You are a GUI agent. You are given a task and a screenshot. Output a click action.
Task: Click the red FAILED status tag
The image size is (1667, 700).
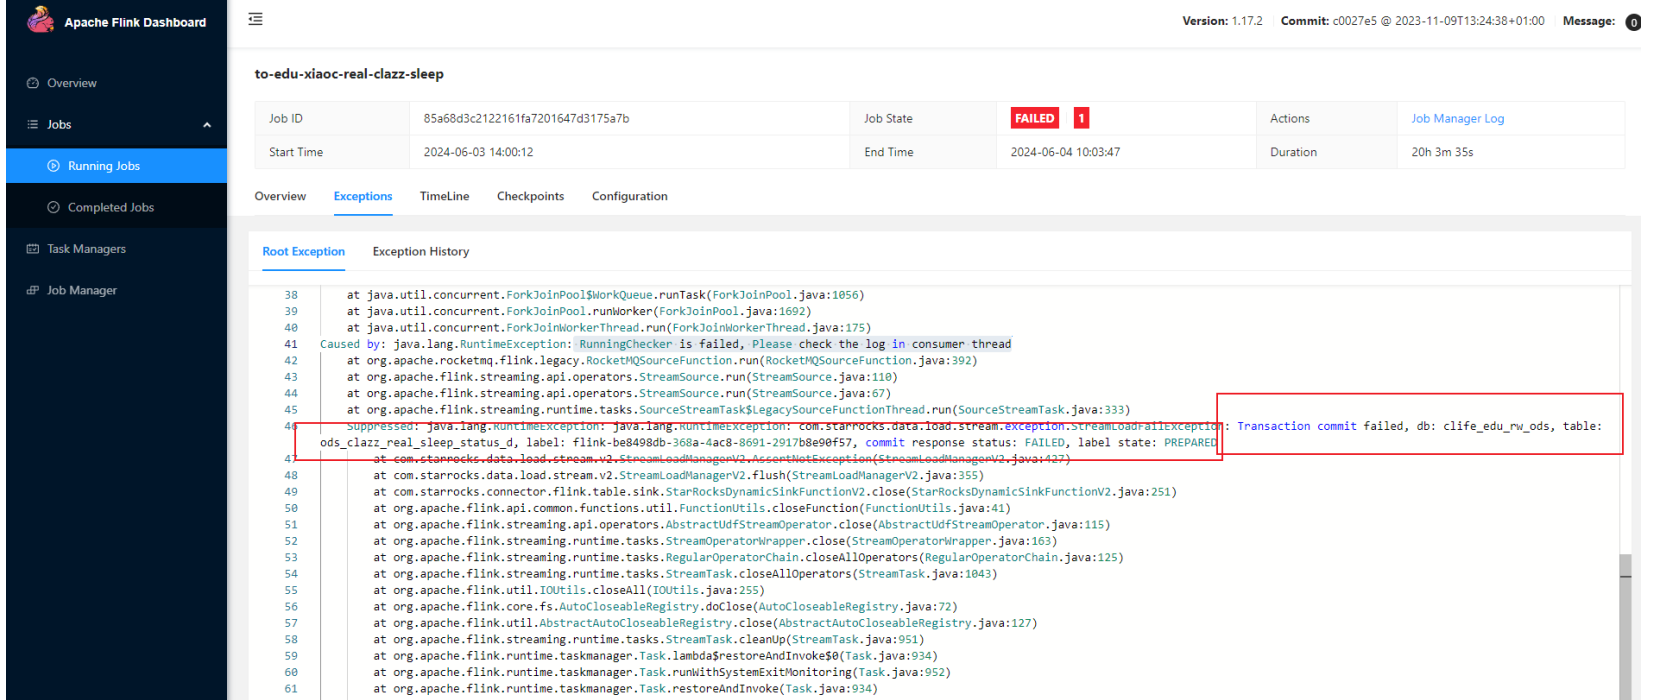coord(1034,118)
